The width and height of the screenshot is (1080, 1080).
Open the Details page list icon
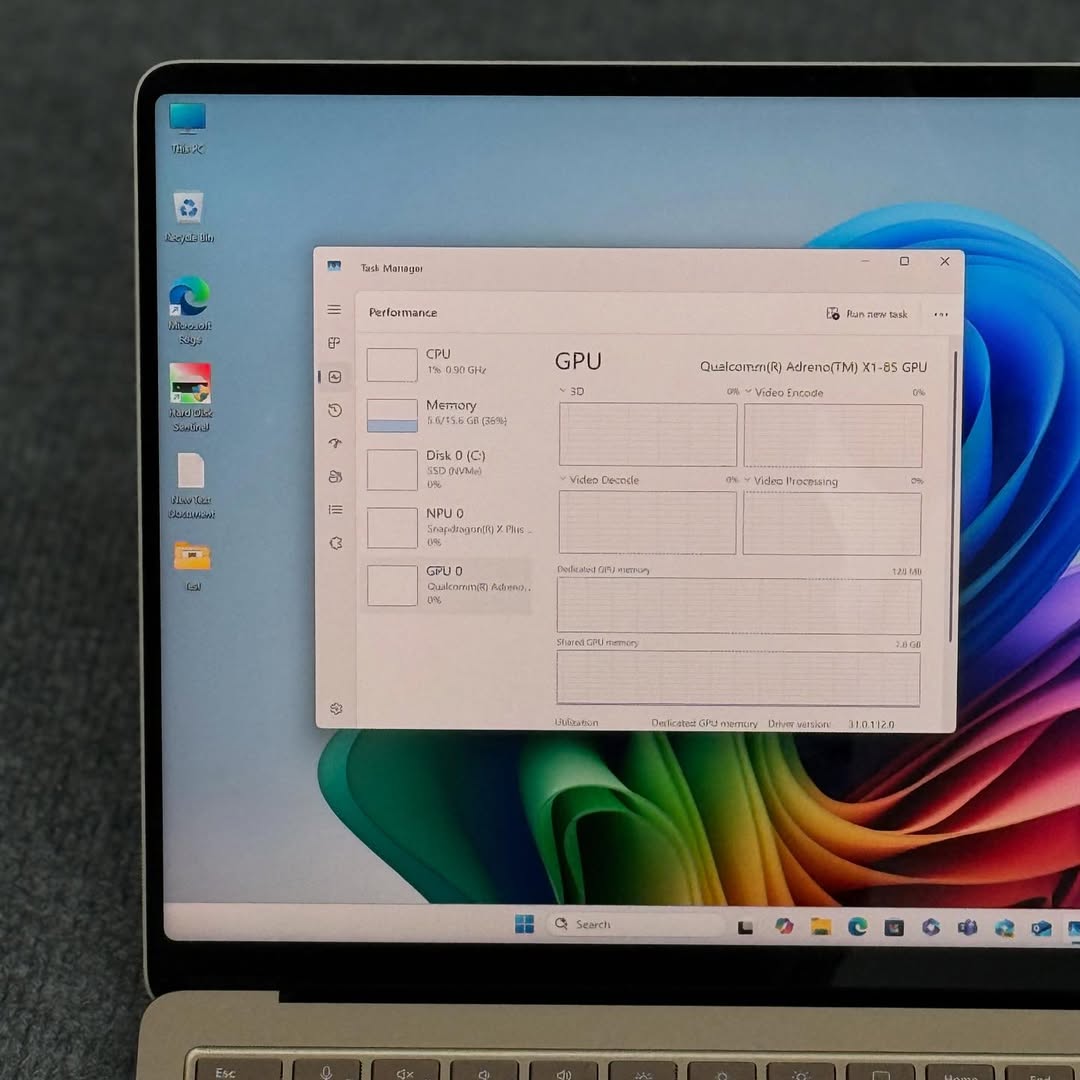pos(335,510)
